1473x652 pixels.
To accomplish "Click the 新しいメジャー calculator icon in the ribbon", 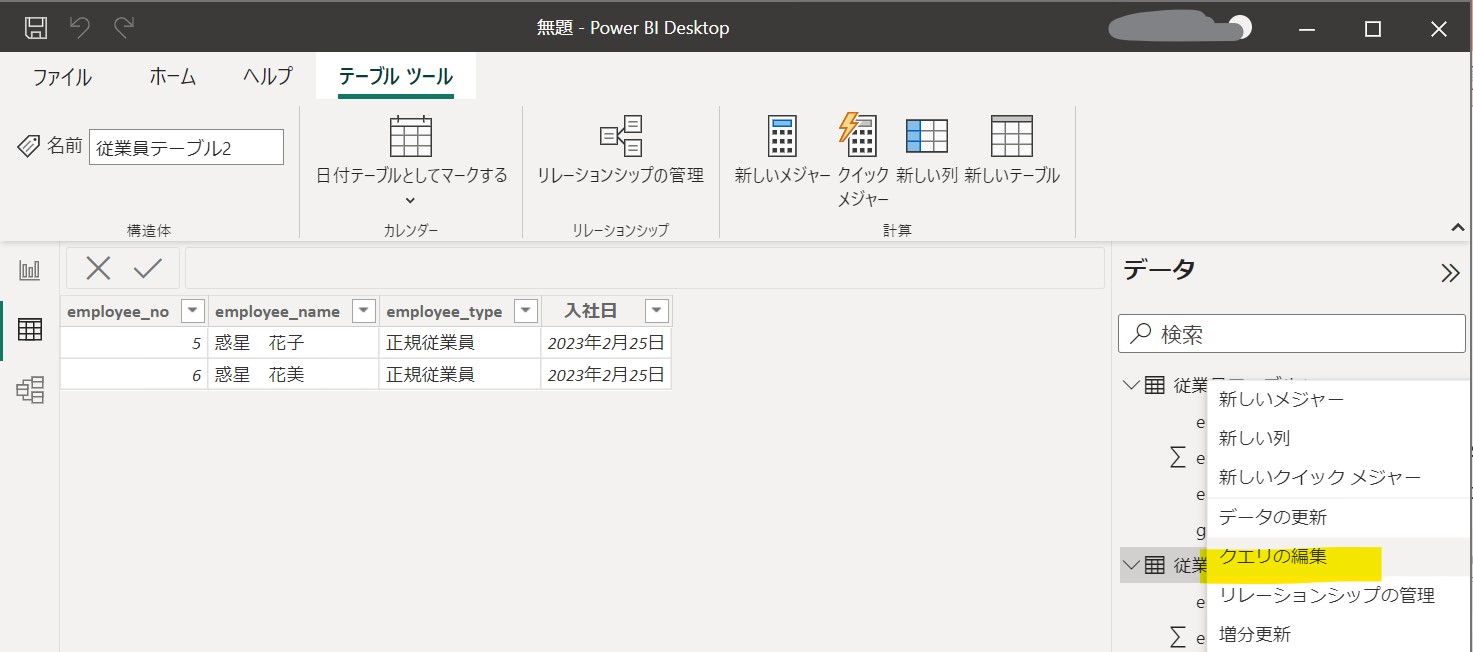I will click(x=782, y=136).
